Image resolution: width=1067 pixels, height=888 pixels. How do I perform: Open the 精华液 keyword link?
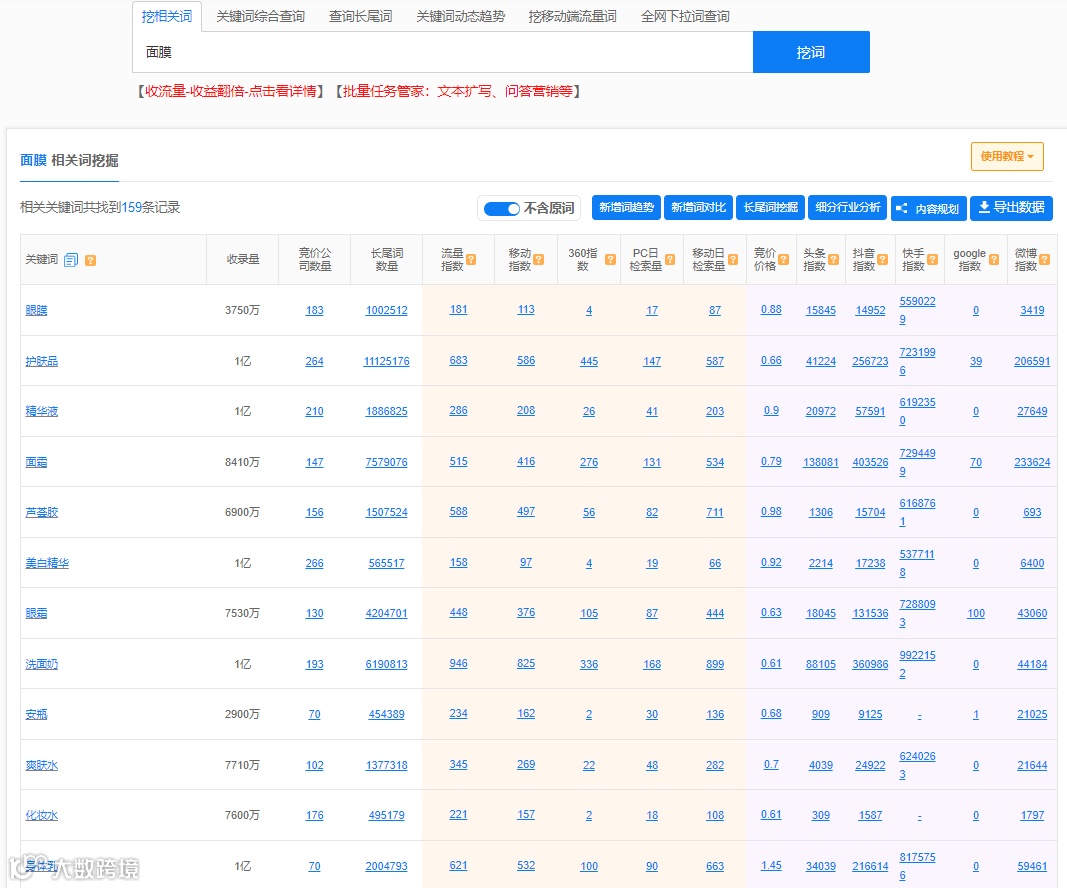coord(42,411)
